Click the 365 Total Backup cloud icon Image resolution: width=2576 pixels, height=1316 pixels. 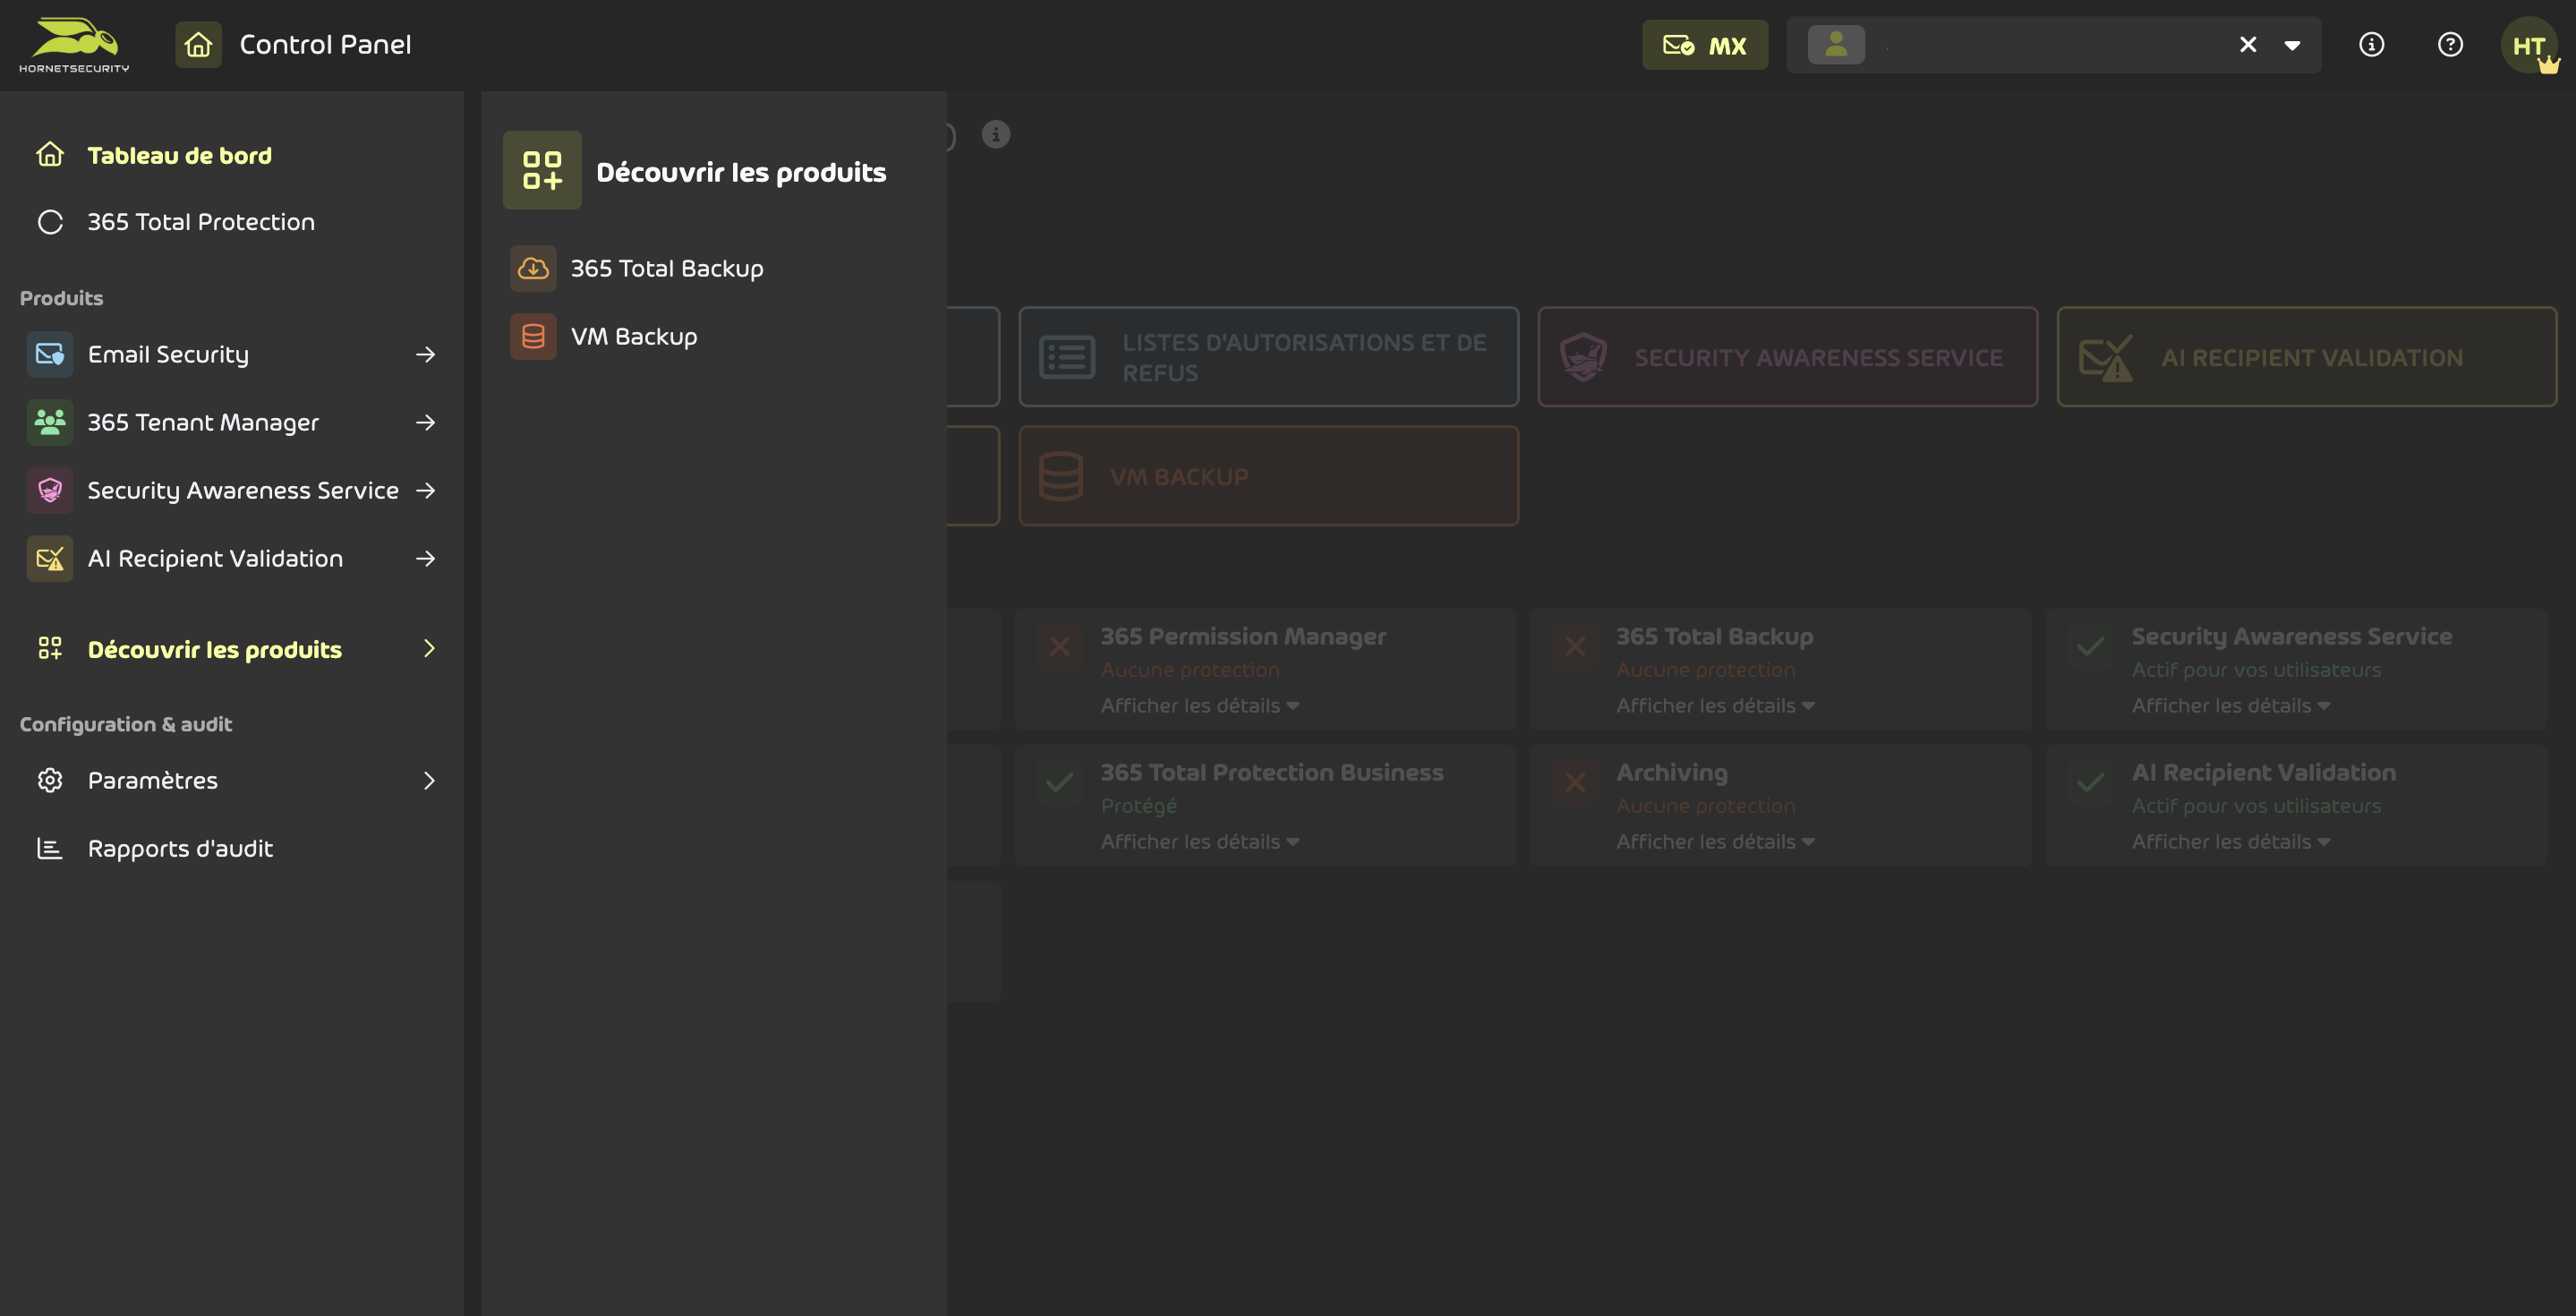pos(533,268)
